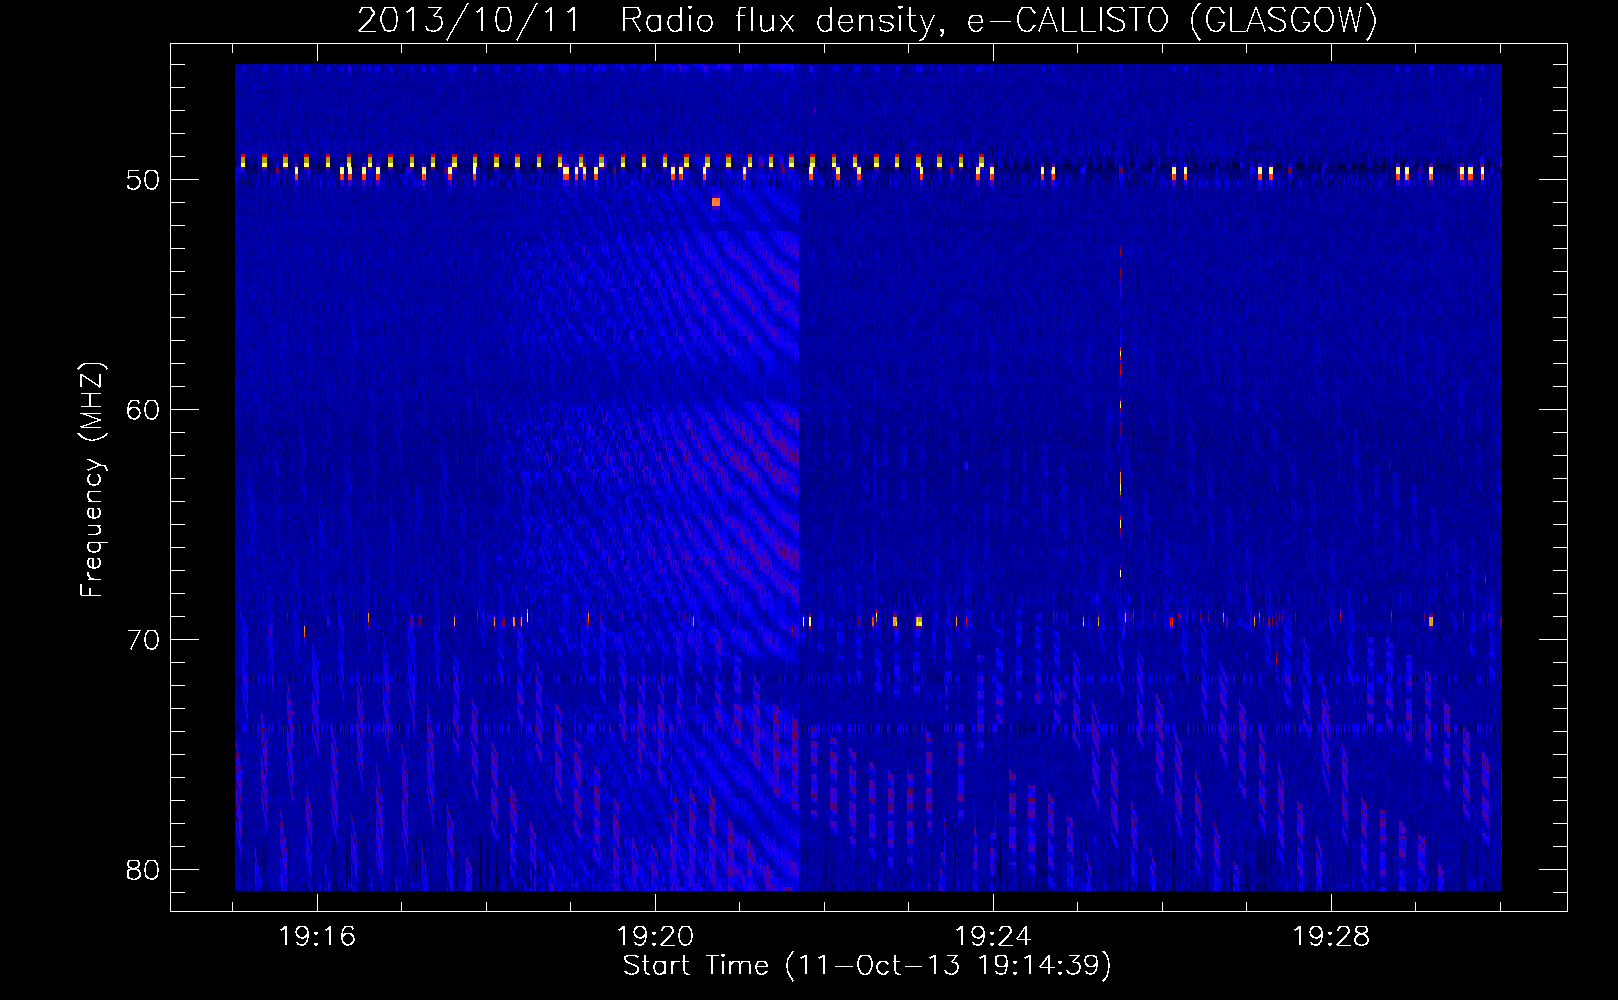1618x1000 pixels.
Task: Click the 70 frequency tick label
Action: coord(143,640)
